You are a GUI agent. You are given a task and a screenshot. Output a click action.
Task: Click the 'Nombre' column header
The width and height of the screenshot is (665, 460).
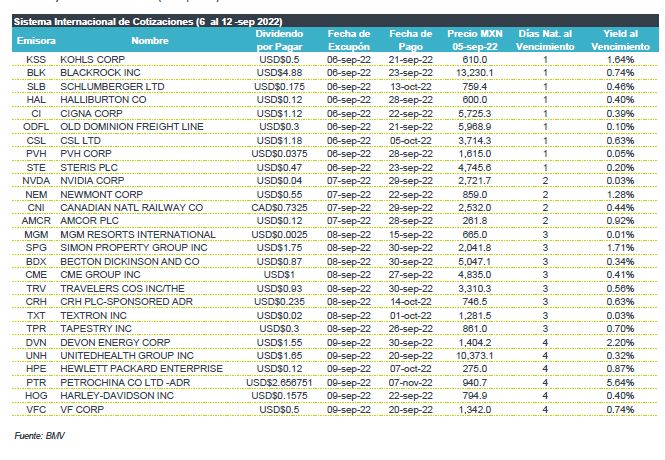point(150,41)
